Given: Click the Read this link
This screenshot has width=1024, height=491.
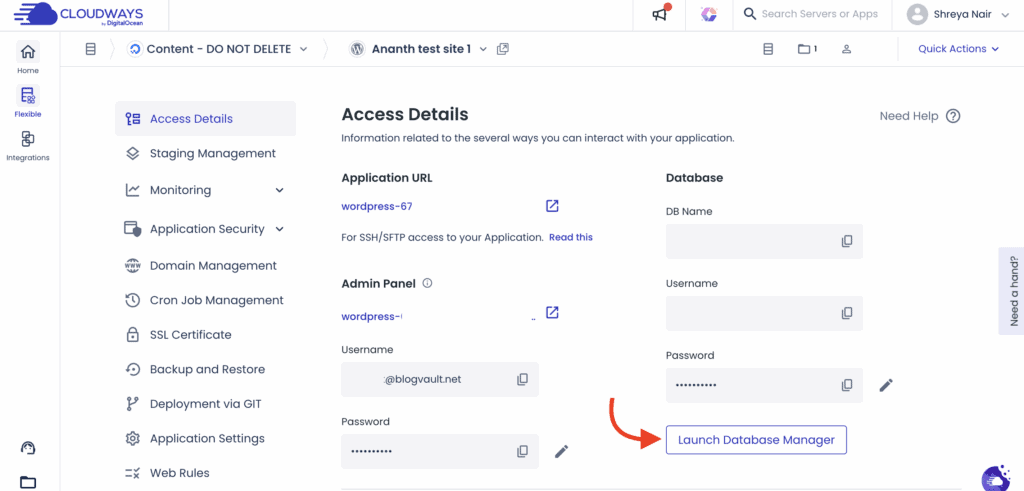Looking at the screenshot, I should [571, 237].
